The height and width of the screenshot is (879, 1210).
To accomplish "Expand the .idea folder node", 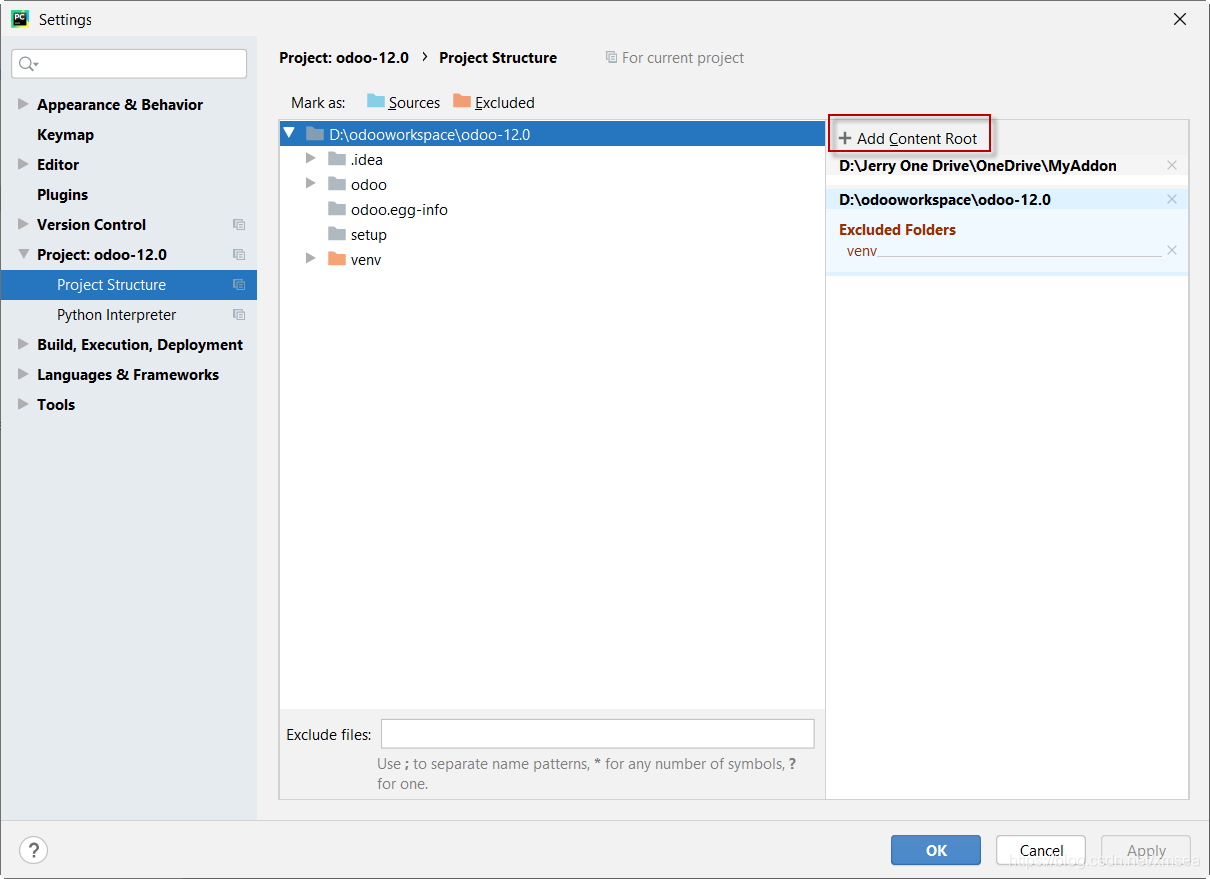I will (311, 158).
